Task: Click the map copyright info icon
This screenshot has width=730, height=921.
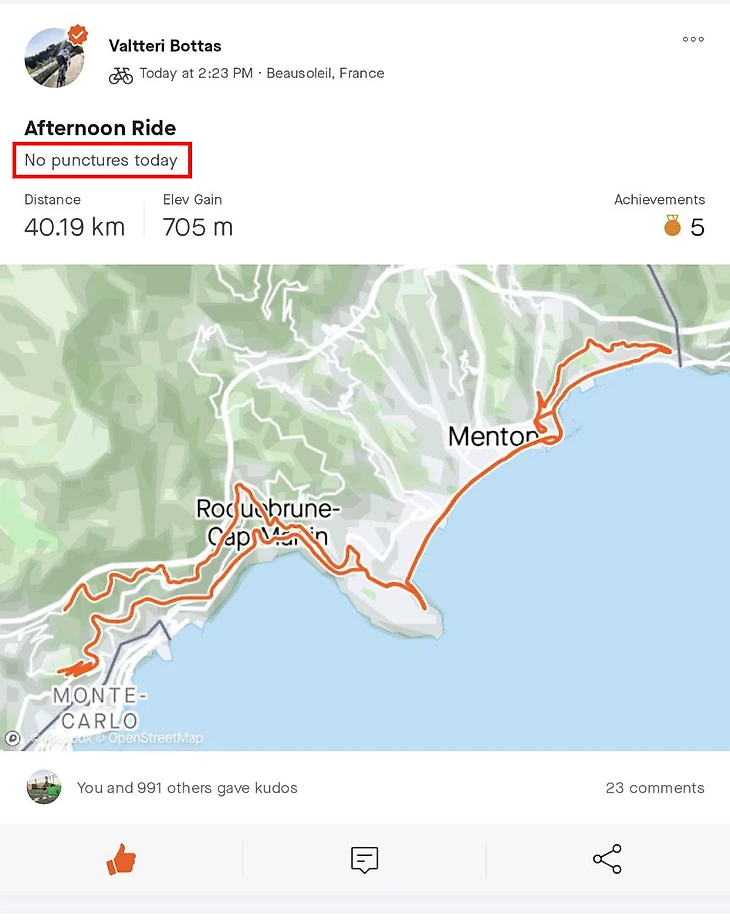Action: click(13, 739)
